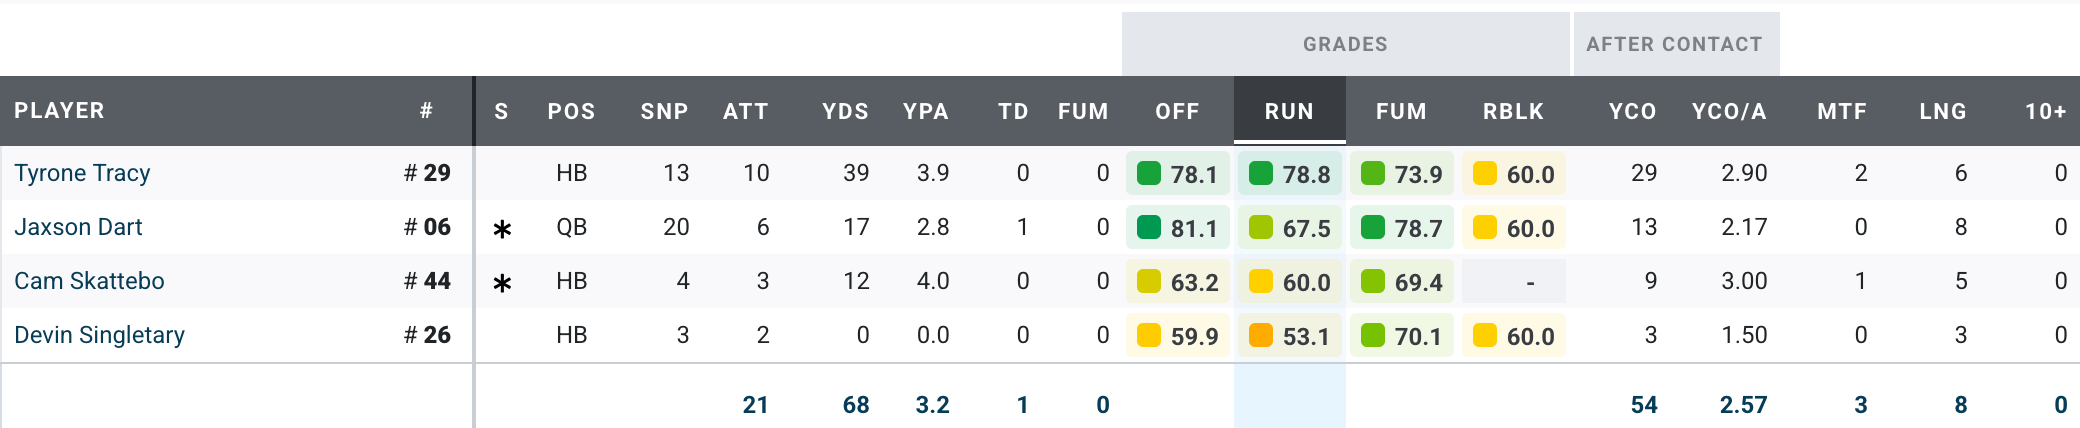Sort by the MTF column header
The image size is (2080, 428).
coord(1841,111)
